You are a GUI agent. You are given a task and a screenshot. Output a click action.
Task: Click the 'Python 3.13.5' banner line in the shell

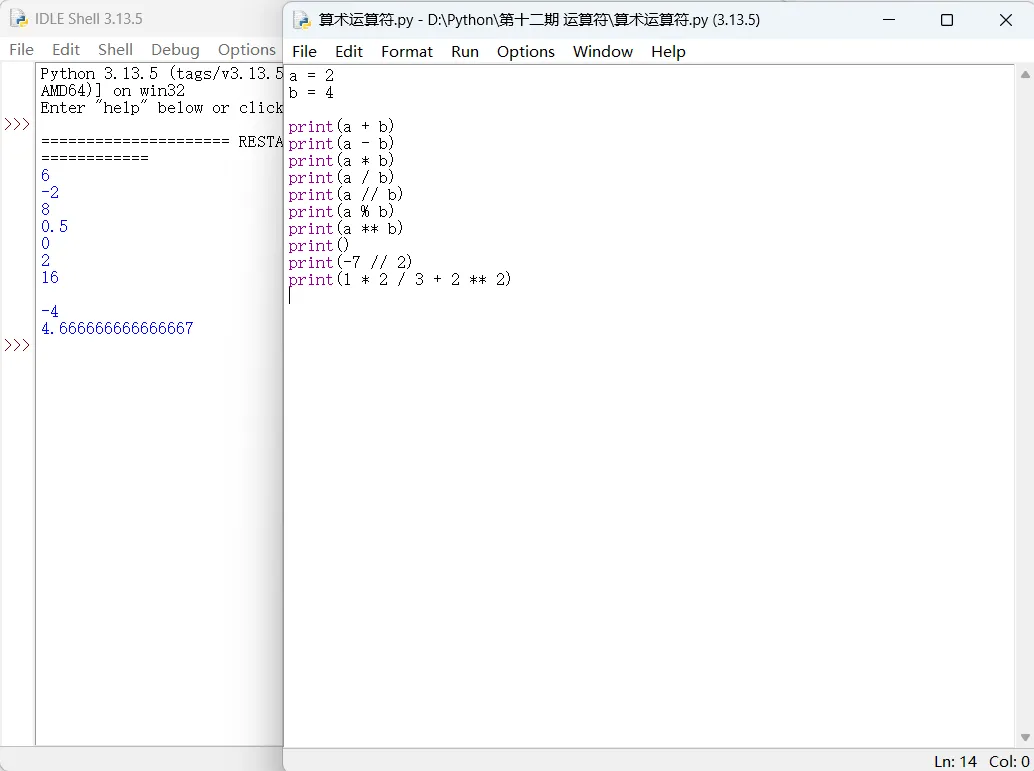pyautogui.click(x=162, y=73)
